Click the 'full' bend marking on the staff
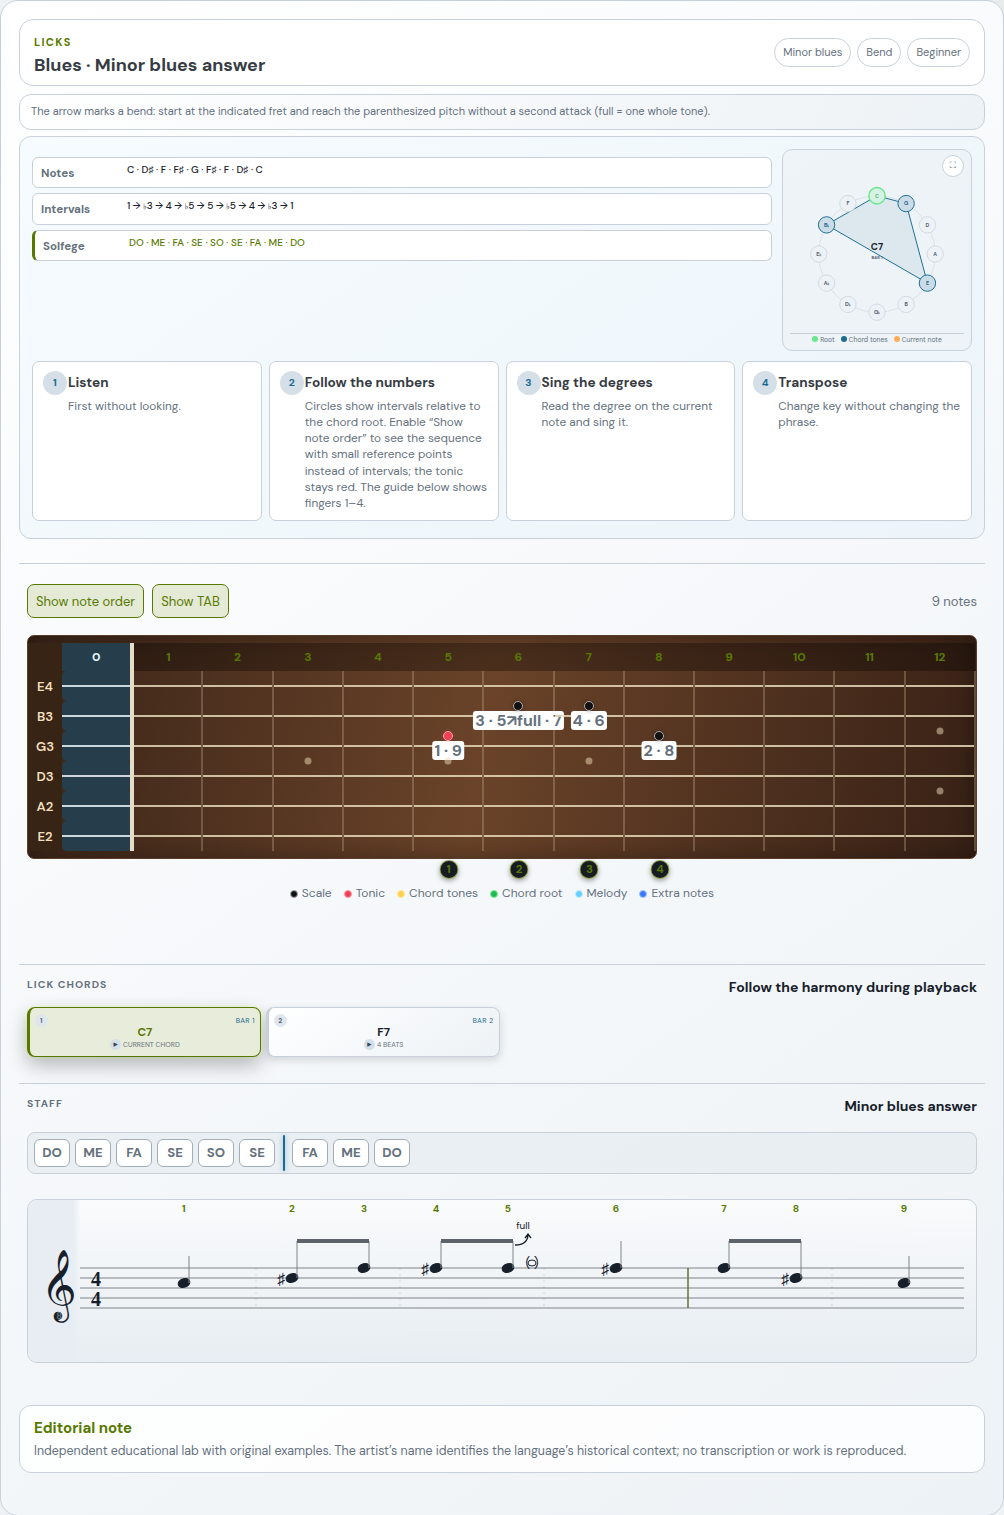 (x=523, y=1226)
